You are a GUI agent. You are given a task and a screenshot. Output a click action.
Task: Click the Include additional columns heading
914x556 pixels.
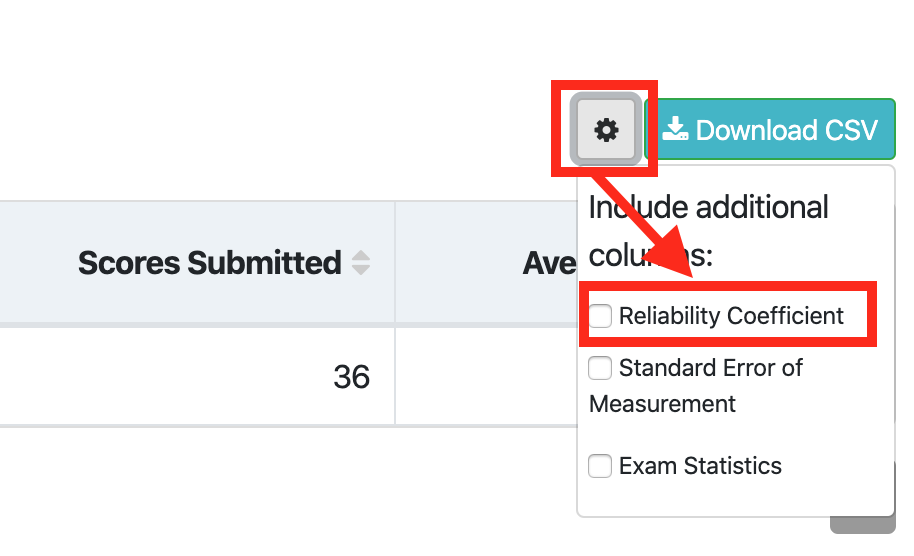pos(708,231)
